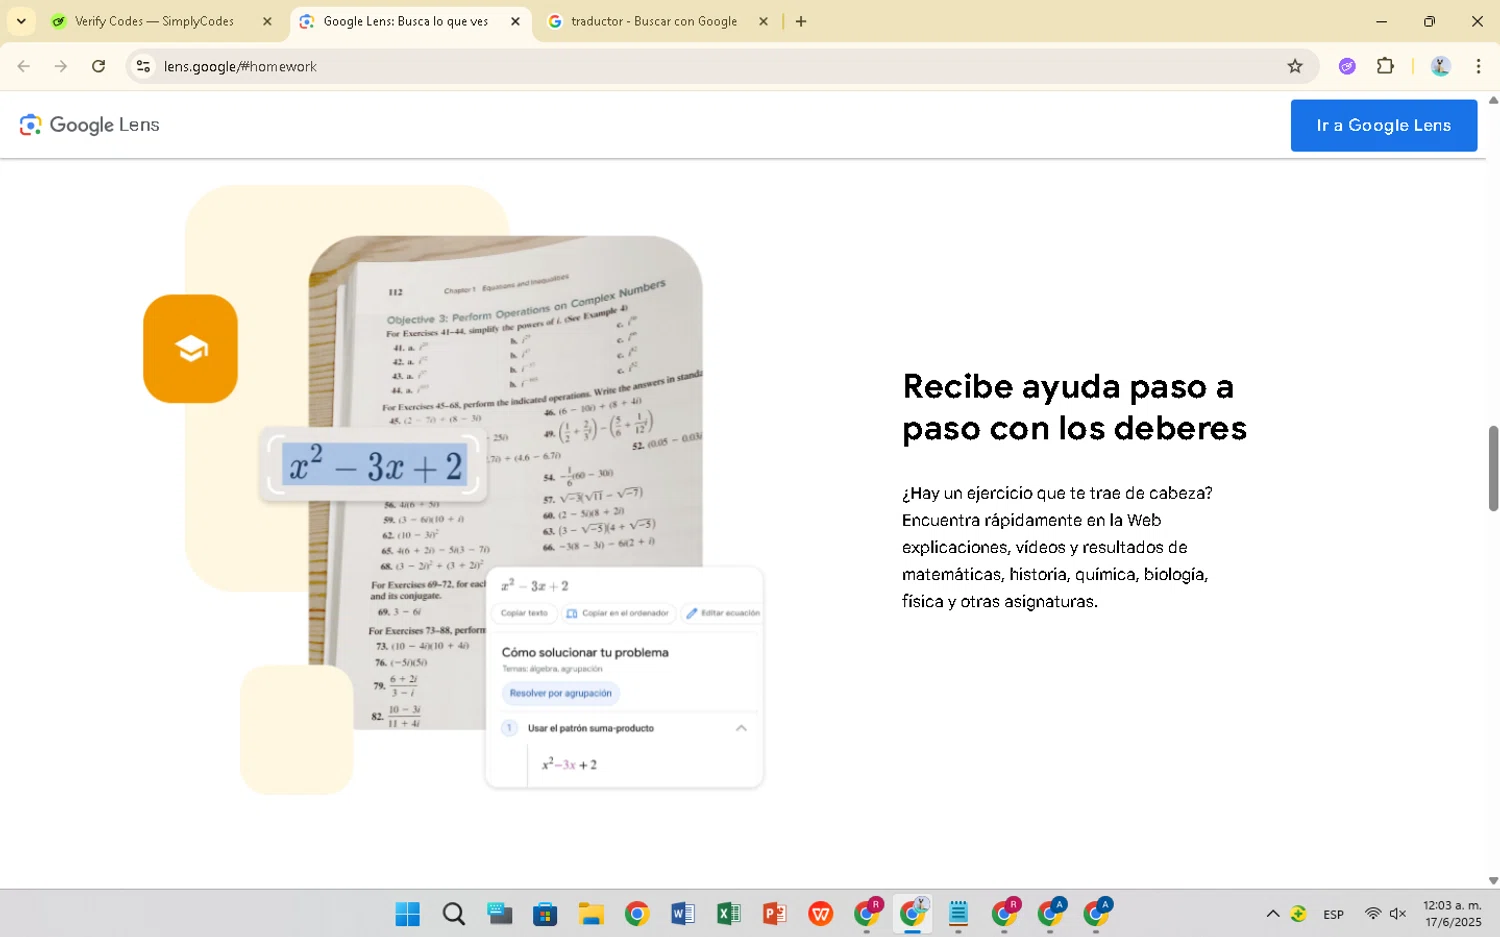Minimize the Chrome window
Image resolution: width=1500 pixels, height=937 pixels.
click(1381, 21)
